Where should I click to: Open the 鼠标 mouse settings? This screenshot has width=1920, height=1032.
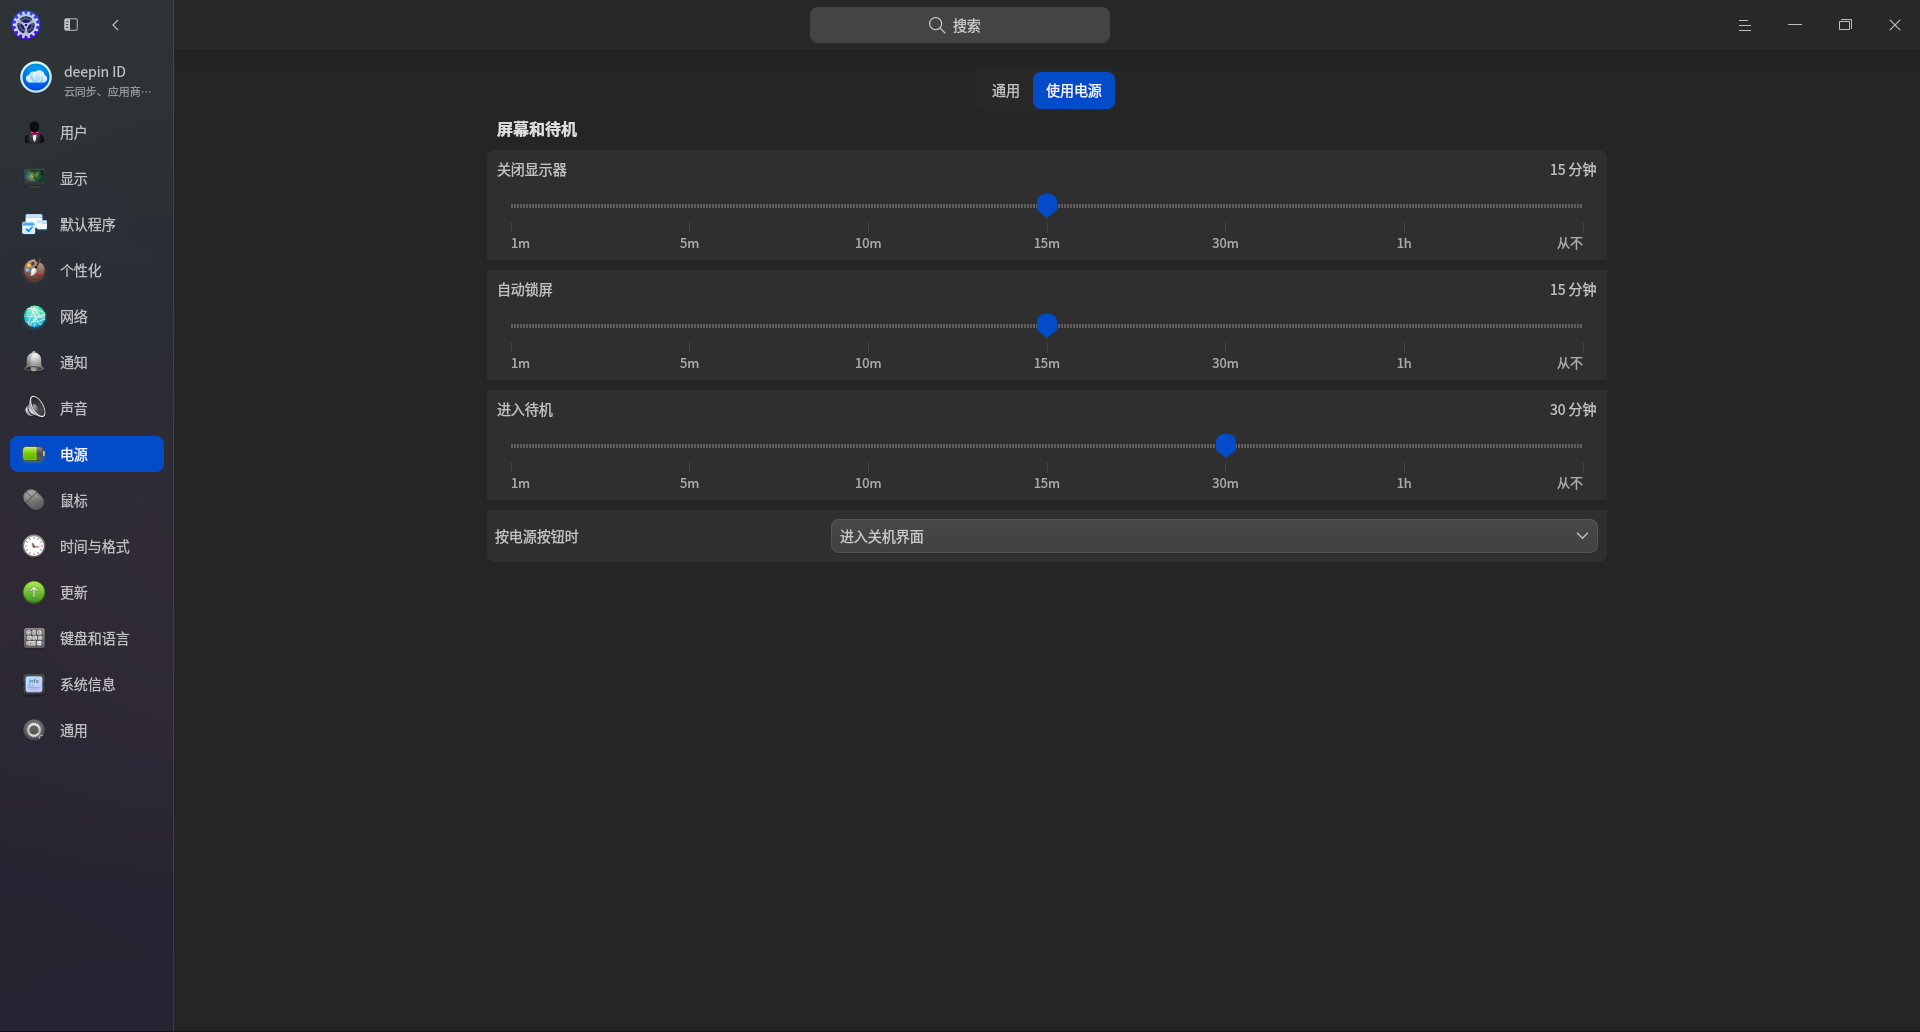coord(87,501)
